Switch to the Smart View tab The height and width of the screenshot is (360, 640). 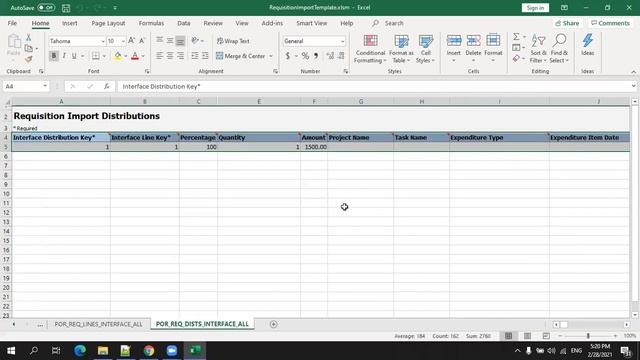click(x=311, y=23)
